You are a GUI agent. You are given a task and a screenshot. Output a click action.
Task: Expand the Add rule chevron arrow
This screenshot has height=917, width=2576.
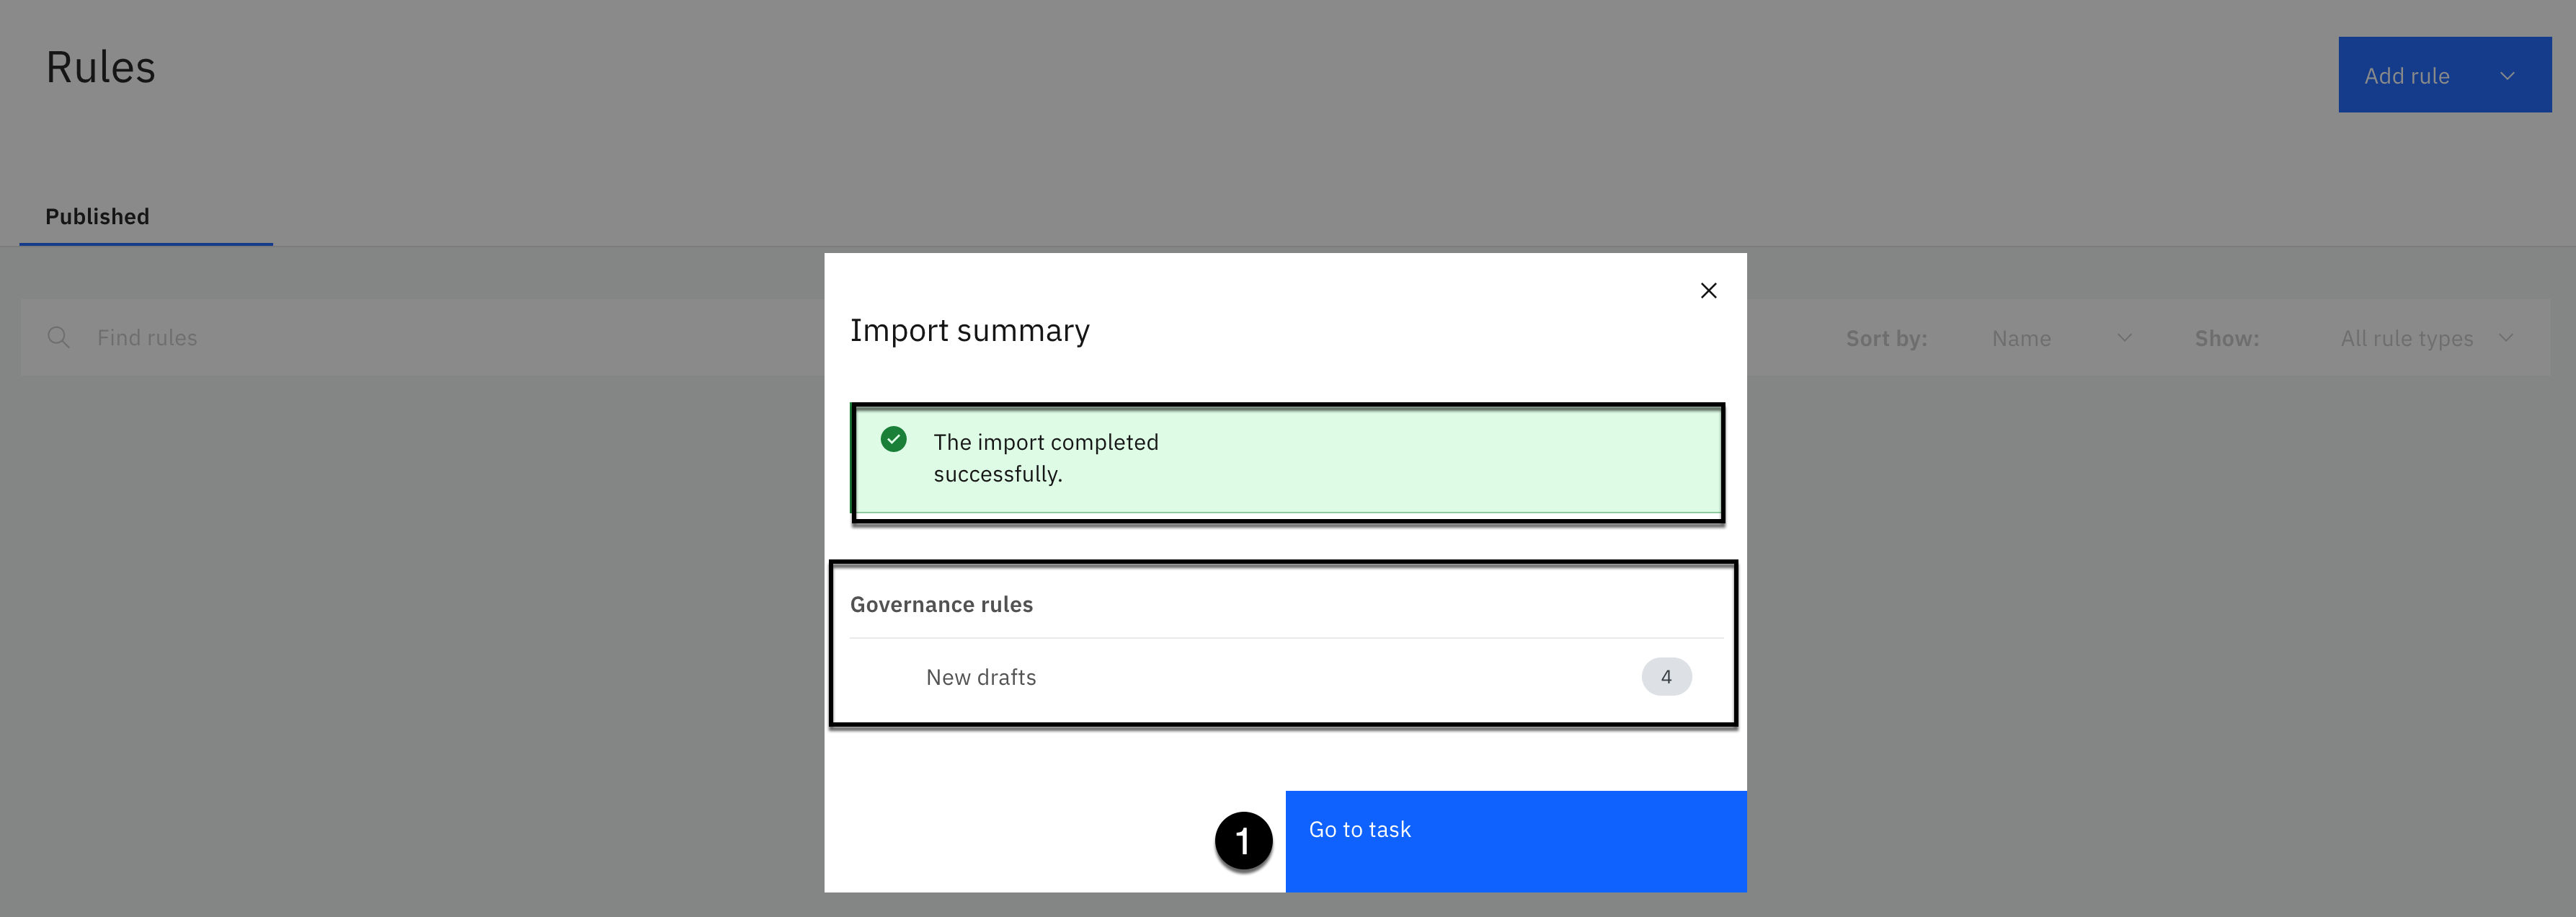click(2507, 76)
